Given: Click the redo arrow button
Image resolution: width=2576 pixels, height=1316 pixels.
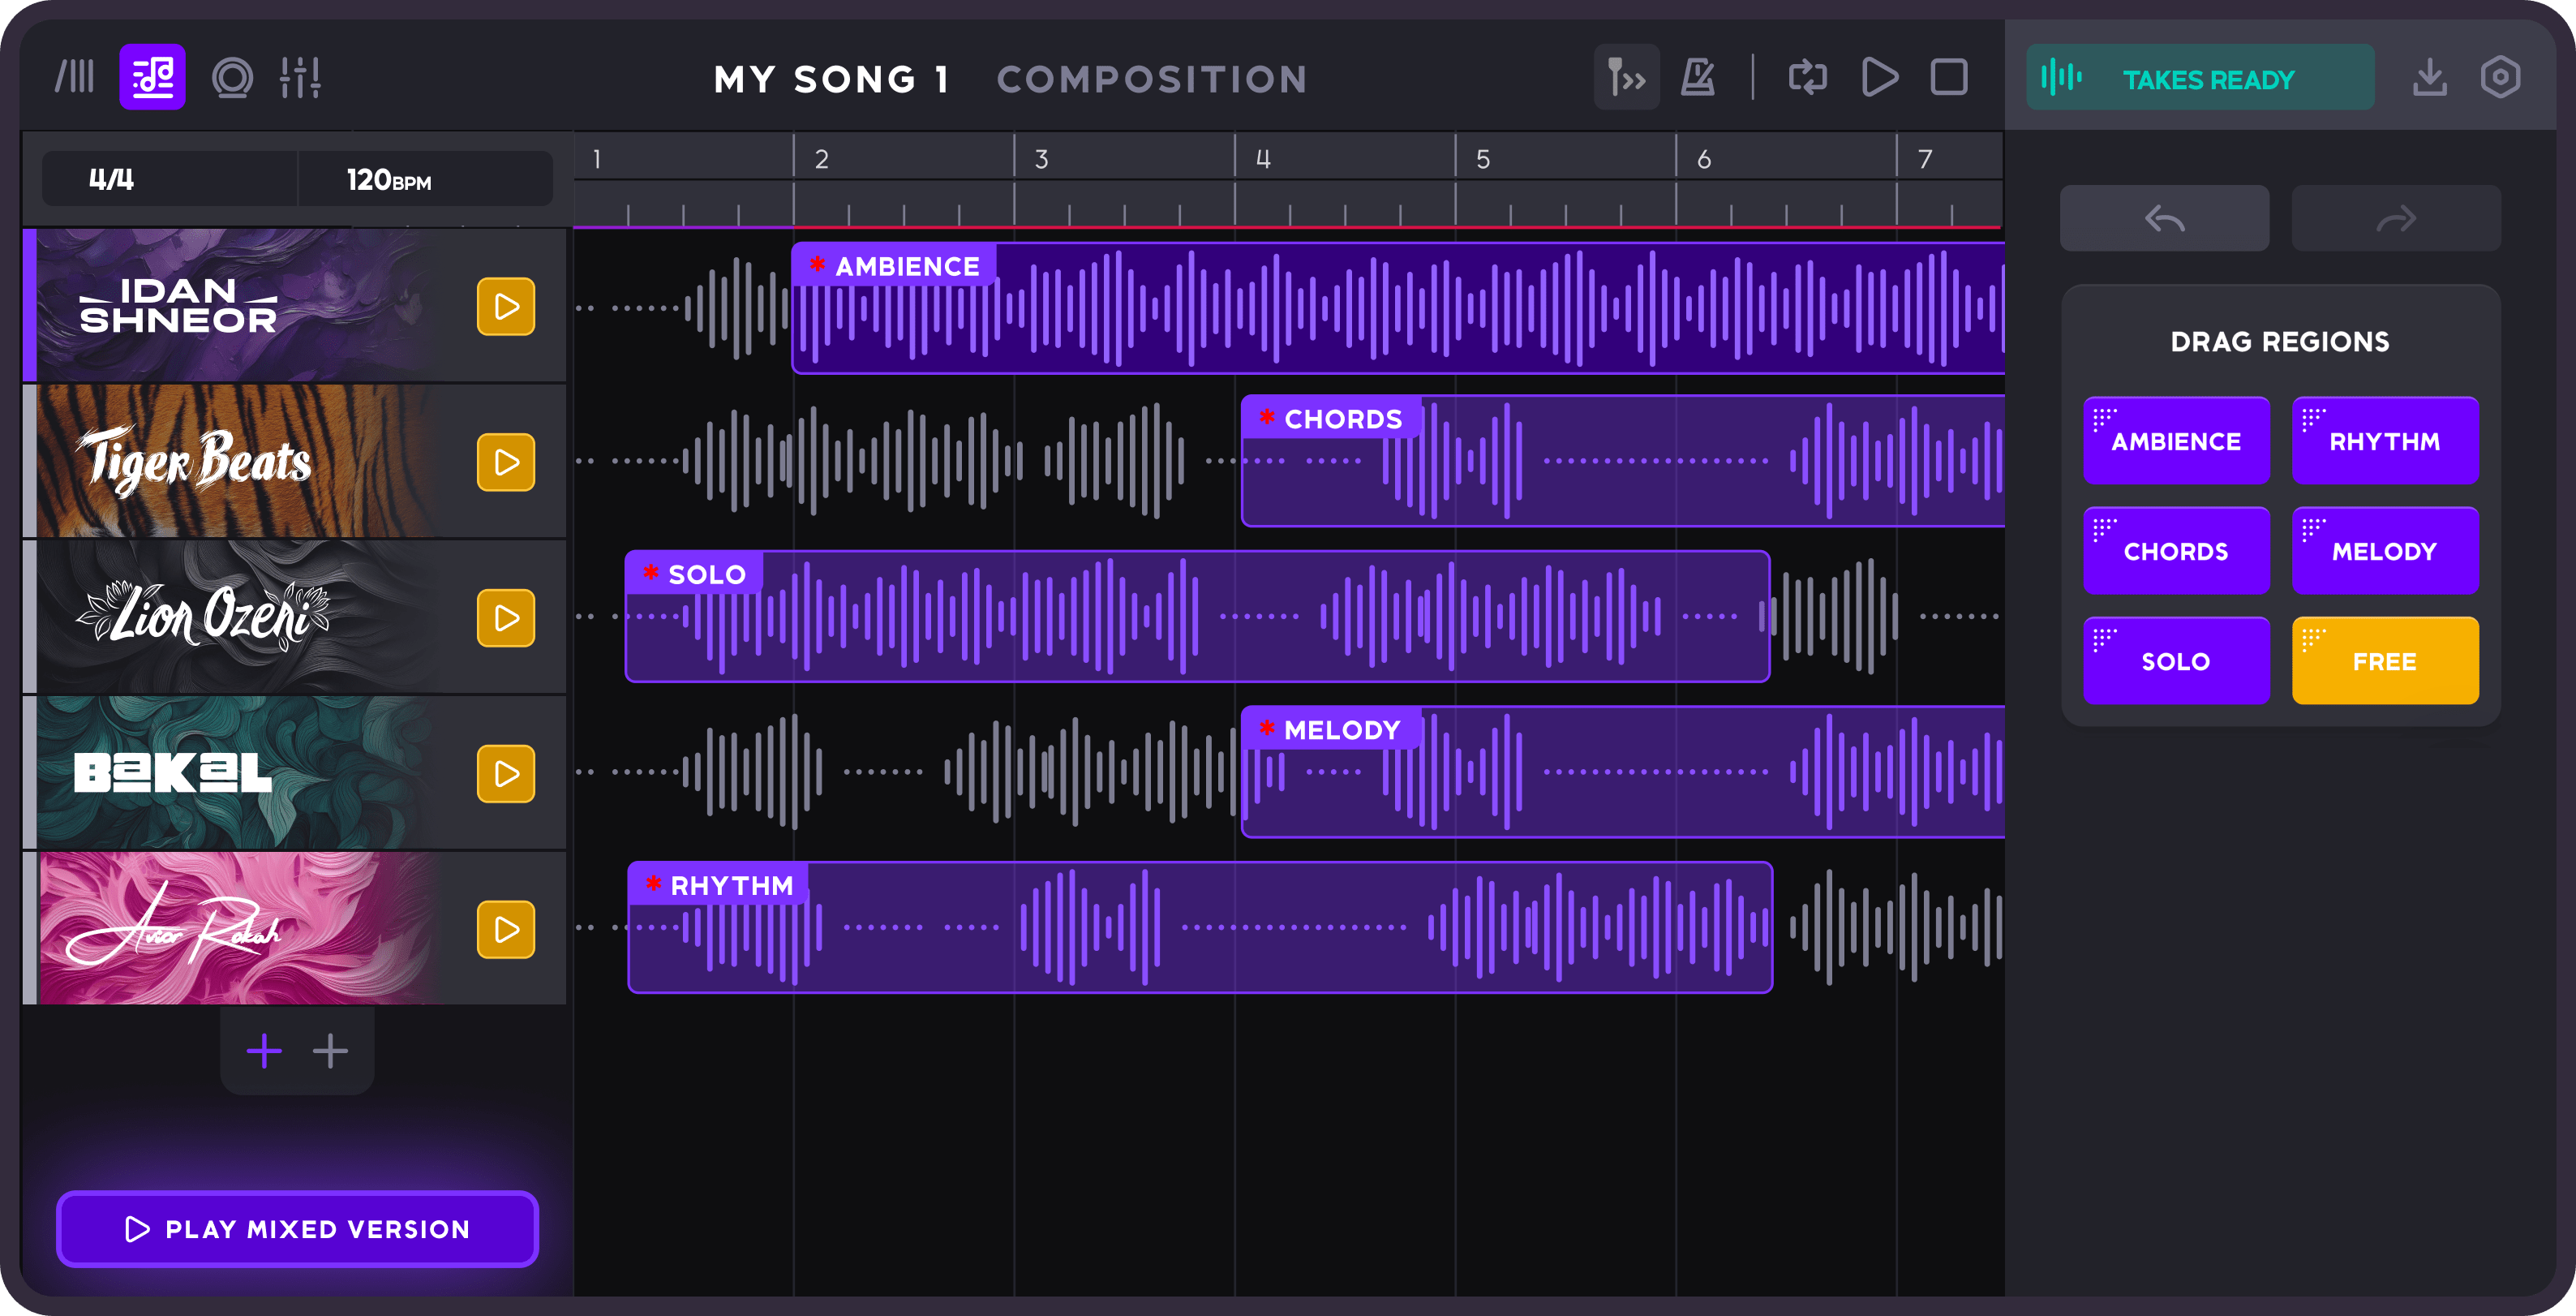Looking at the screenshot, I should (2395, 218).
